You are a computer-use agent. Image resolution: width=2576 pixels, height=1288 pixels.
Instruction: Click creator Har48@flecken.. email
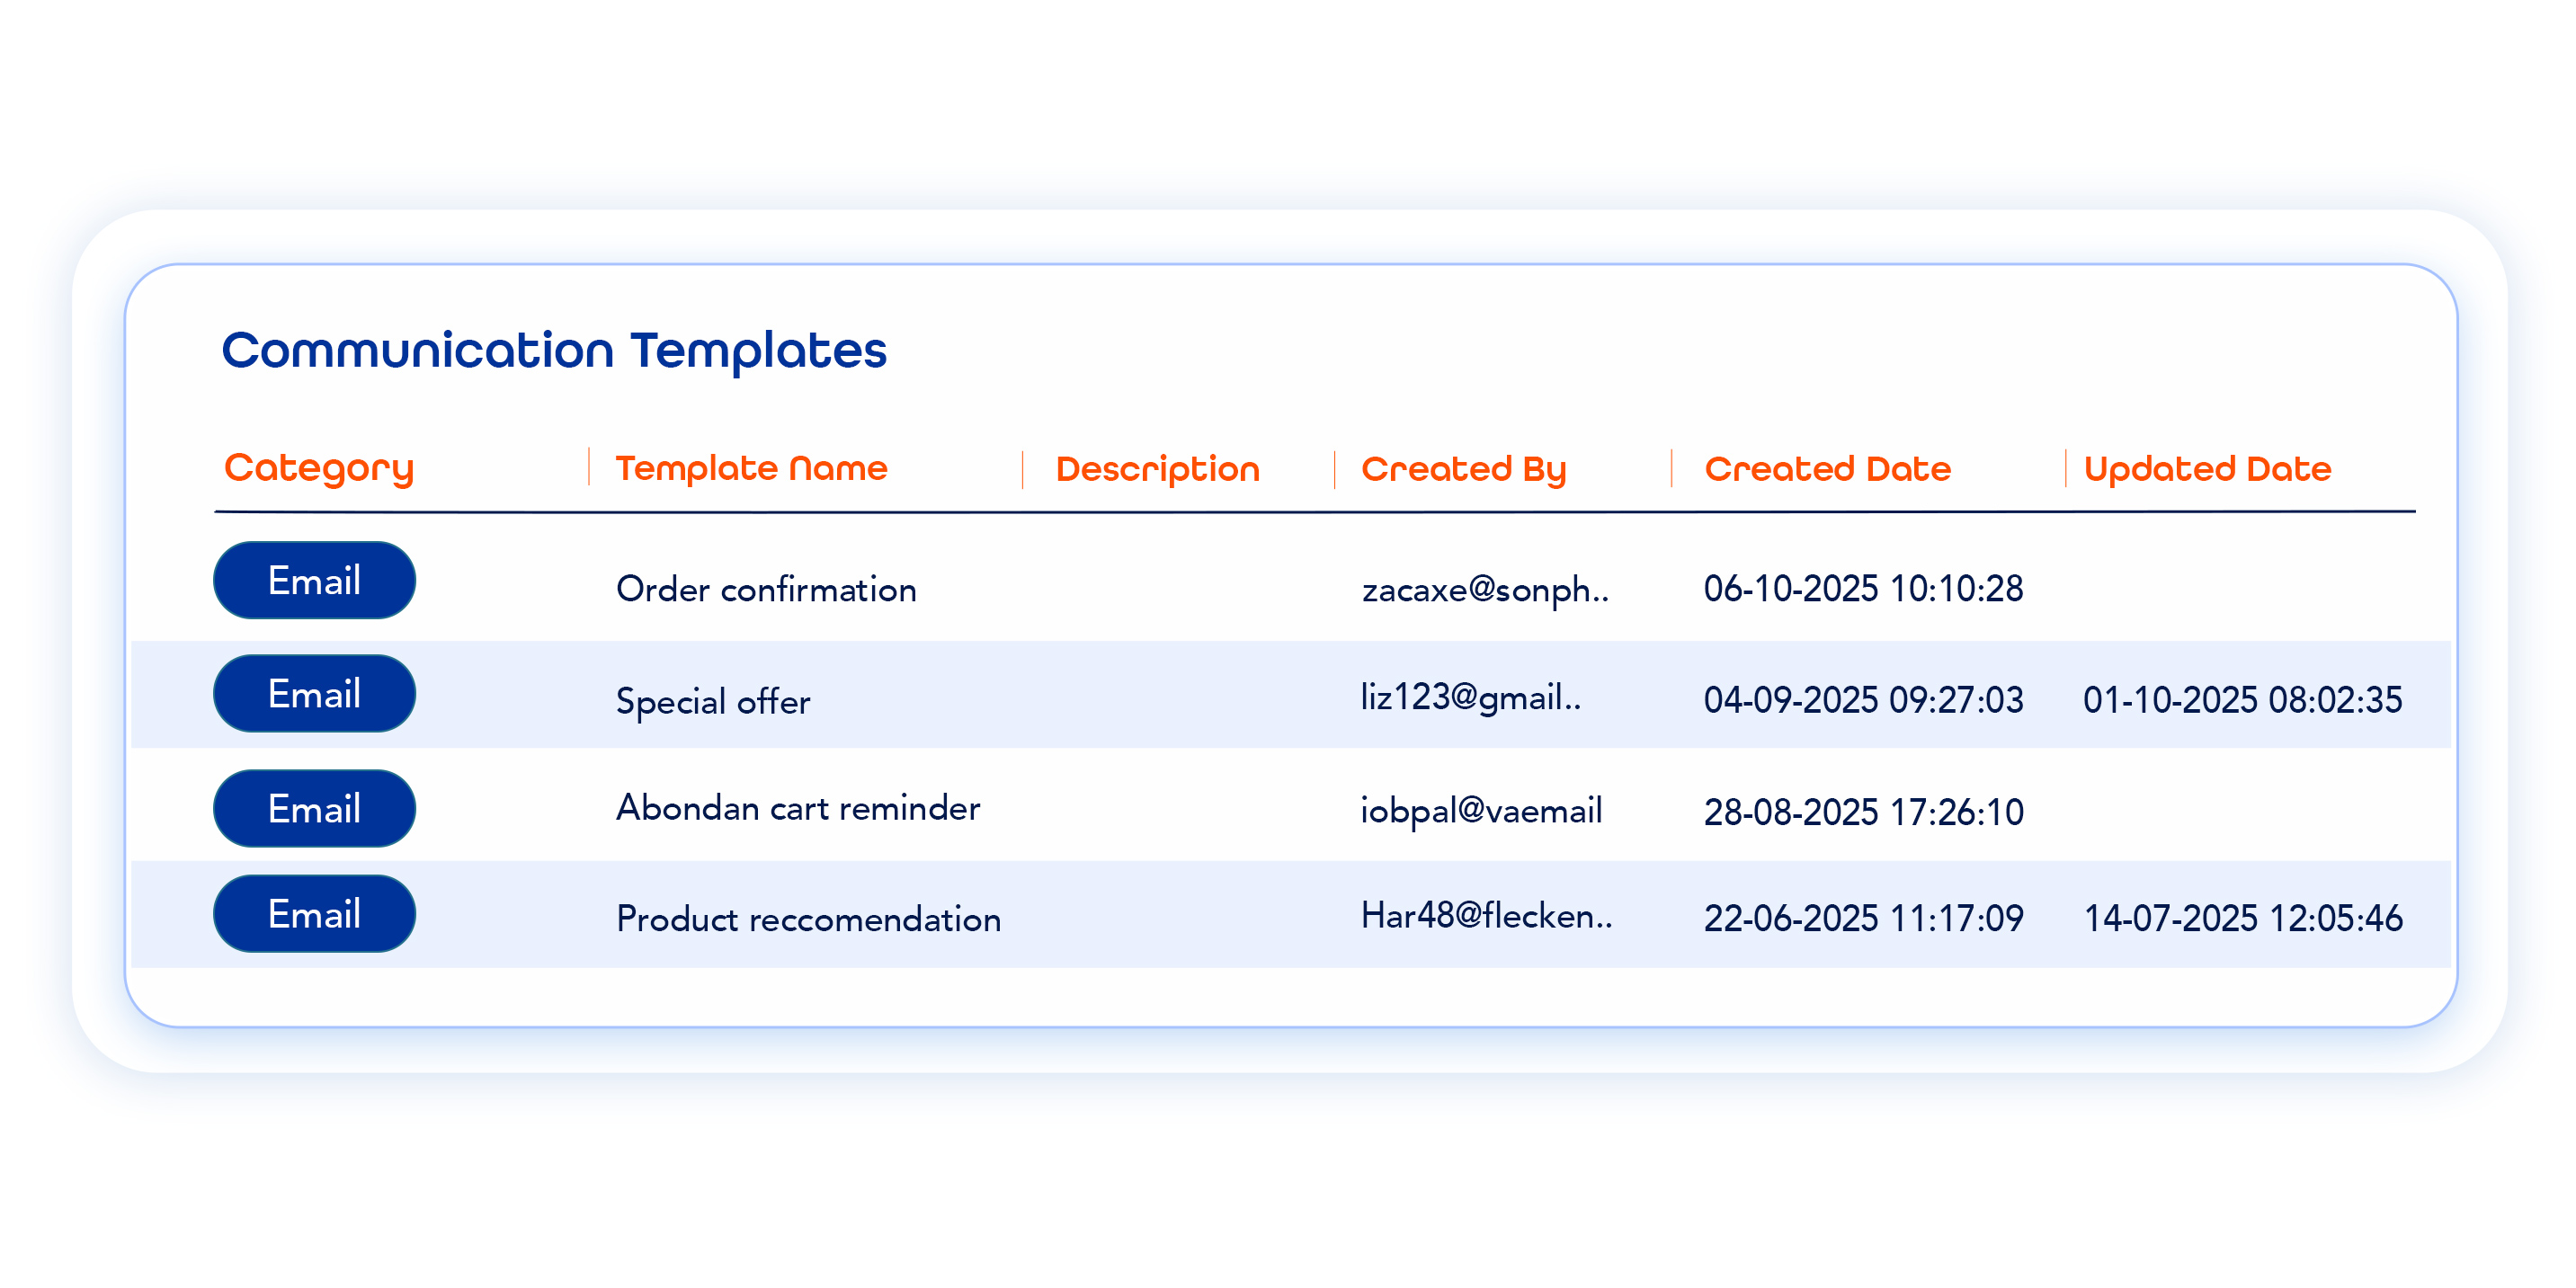(1486, 915)
